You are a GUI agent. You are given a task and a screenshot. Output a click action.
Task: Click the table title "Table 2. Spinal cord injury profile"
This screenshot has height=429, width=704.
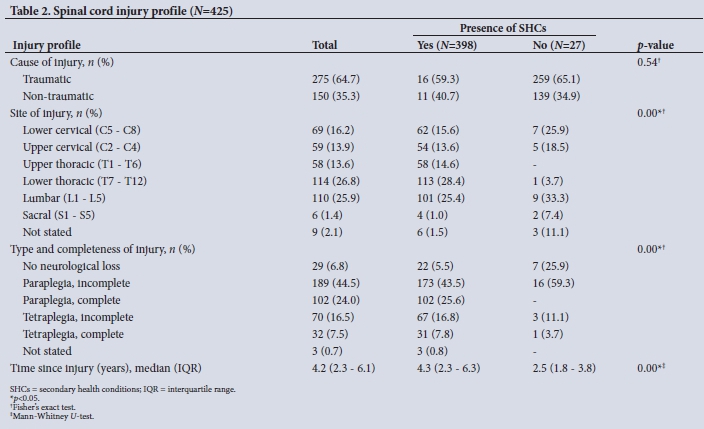tap(118, 10)
